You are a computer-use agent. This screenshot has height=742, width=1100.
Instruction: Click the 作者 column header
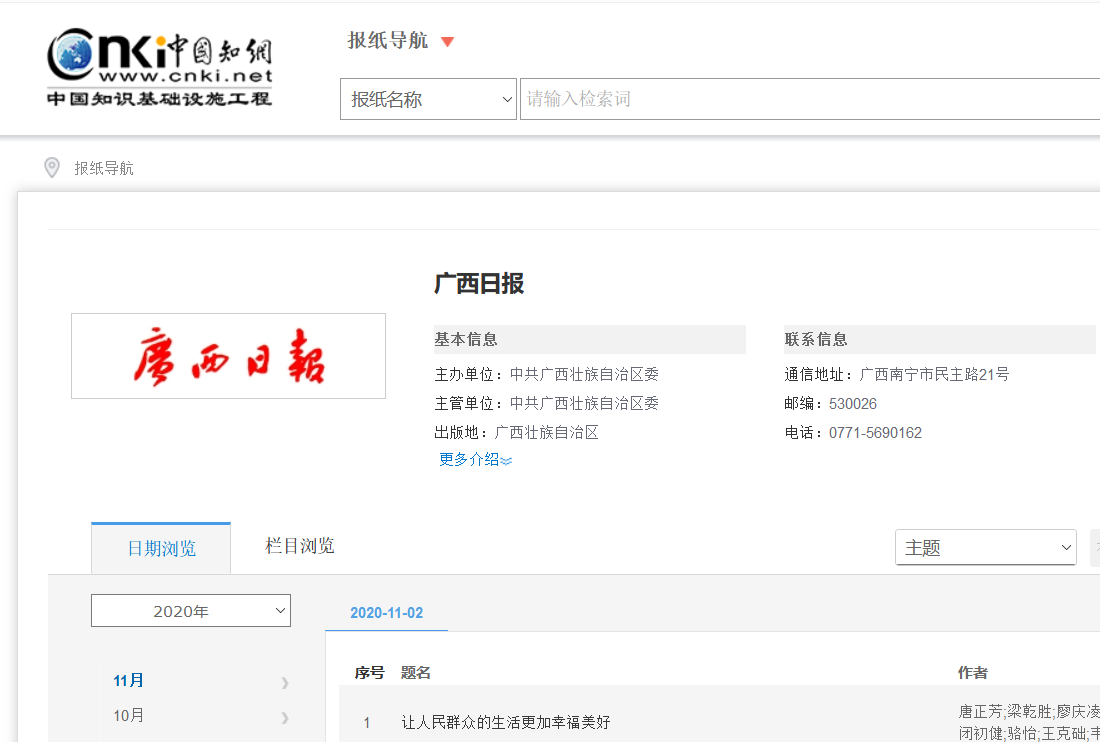973,673
